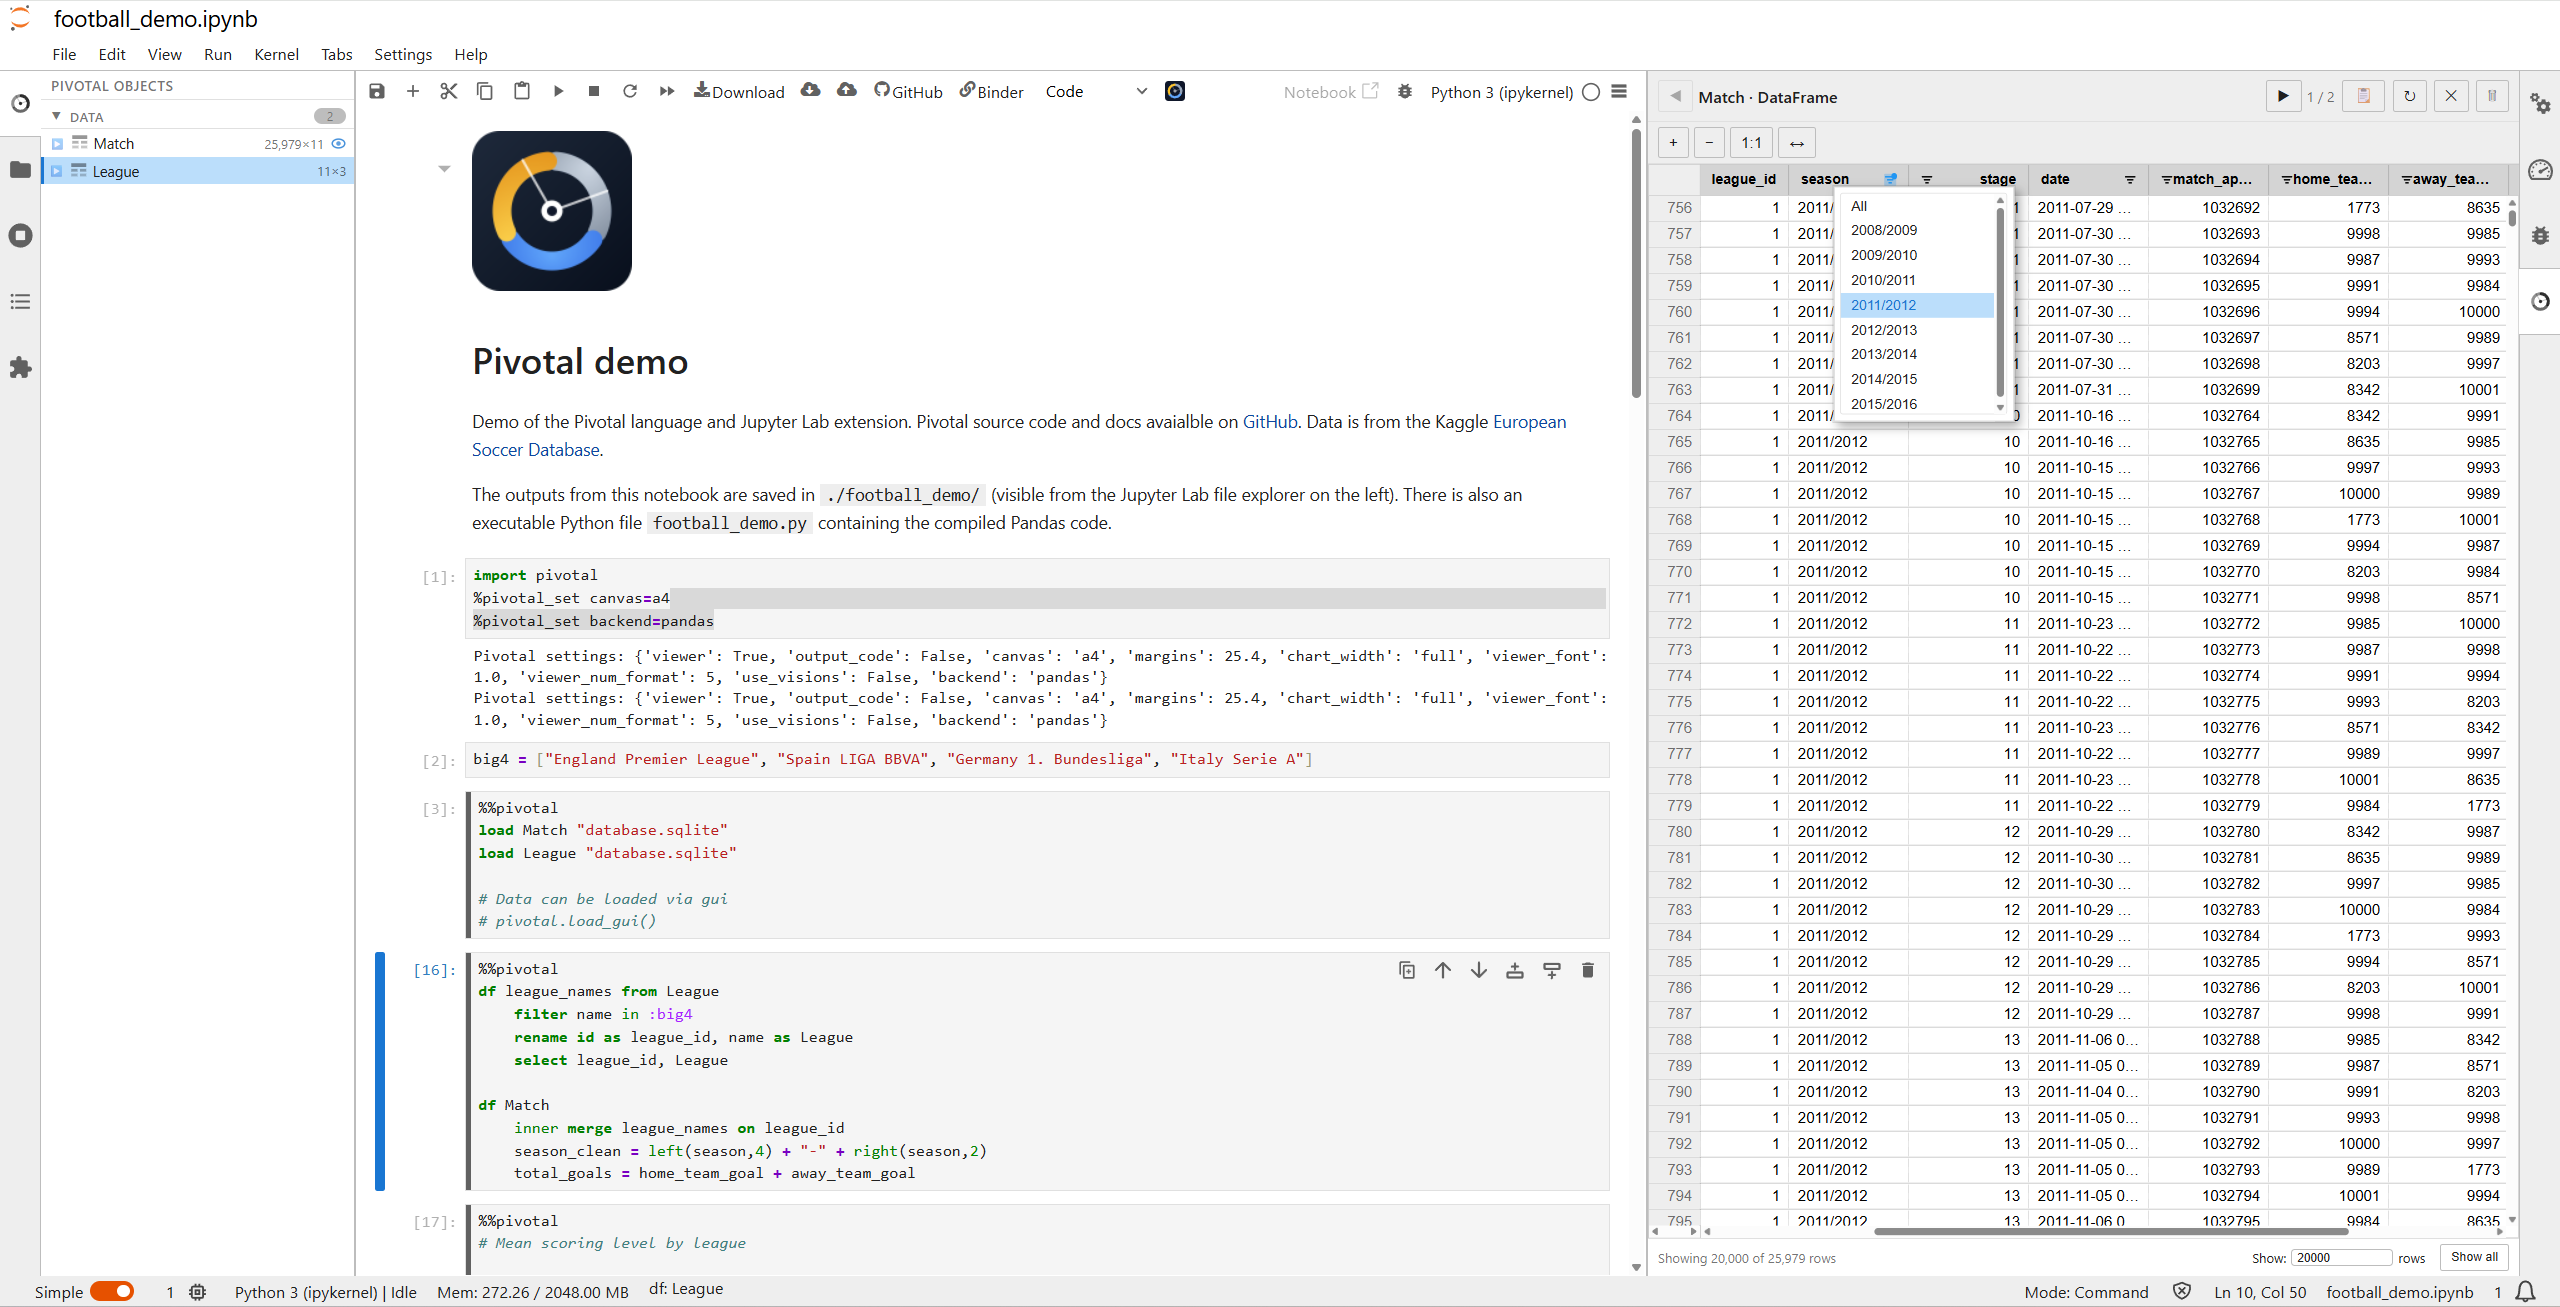Expand the Match dataframe tree item
Viewport: 2560px width, 1307px height.
click(x=57, y=144)
